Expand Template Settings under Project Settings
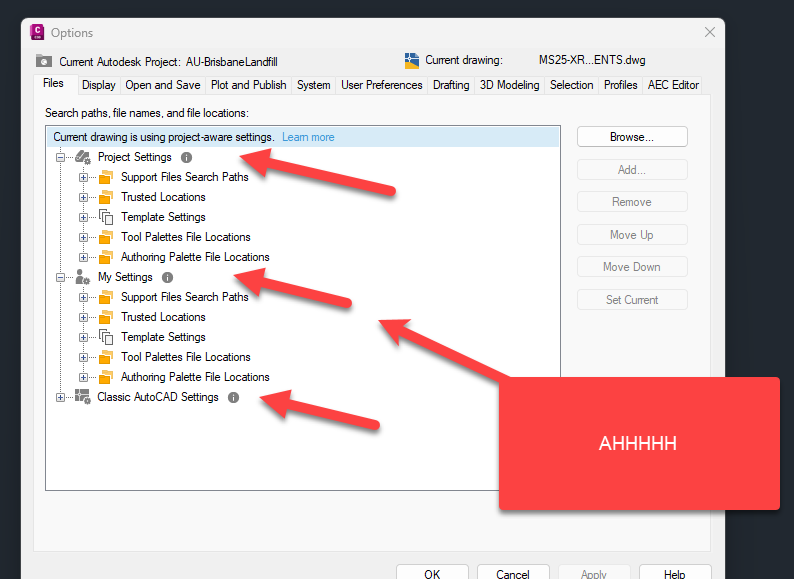This screenshot has width=794, height=579. (x=84, y=217)
